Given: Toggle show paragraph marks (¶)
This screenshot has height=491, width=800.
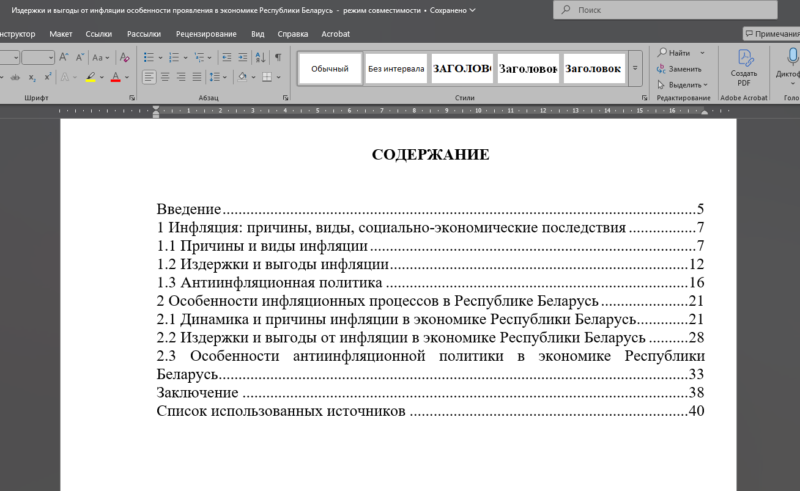Looking at the screenshot, I should point(278,57).
